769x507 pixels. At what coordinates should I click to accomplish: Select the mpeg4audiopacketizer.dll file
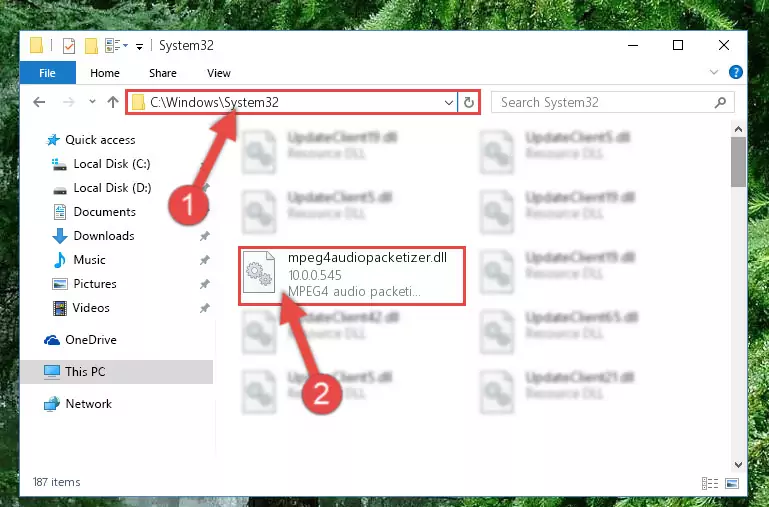(352, 276)
